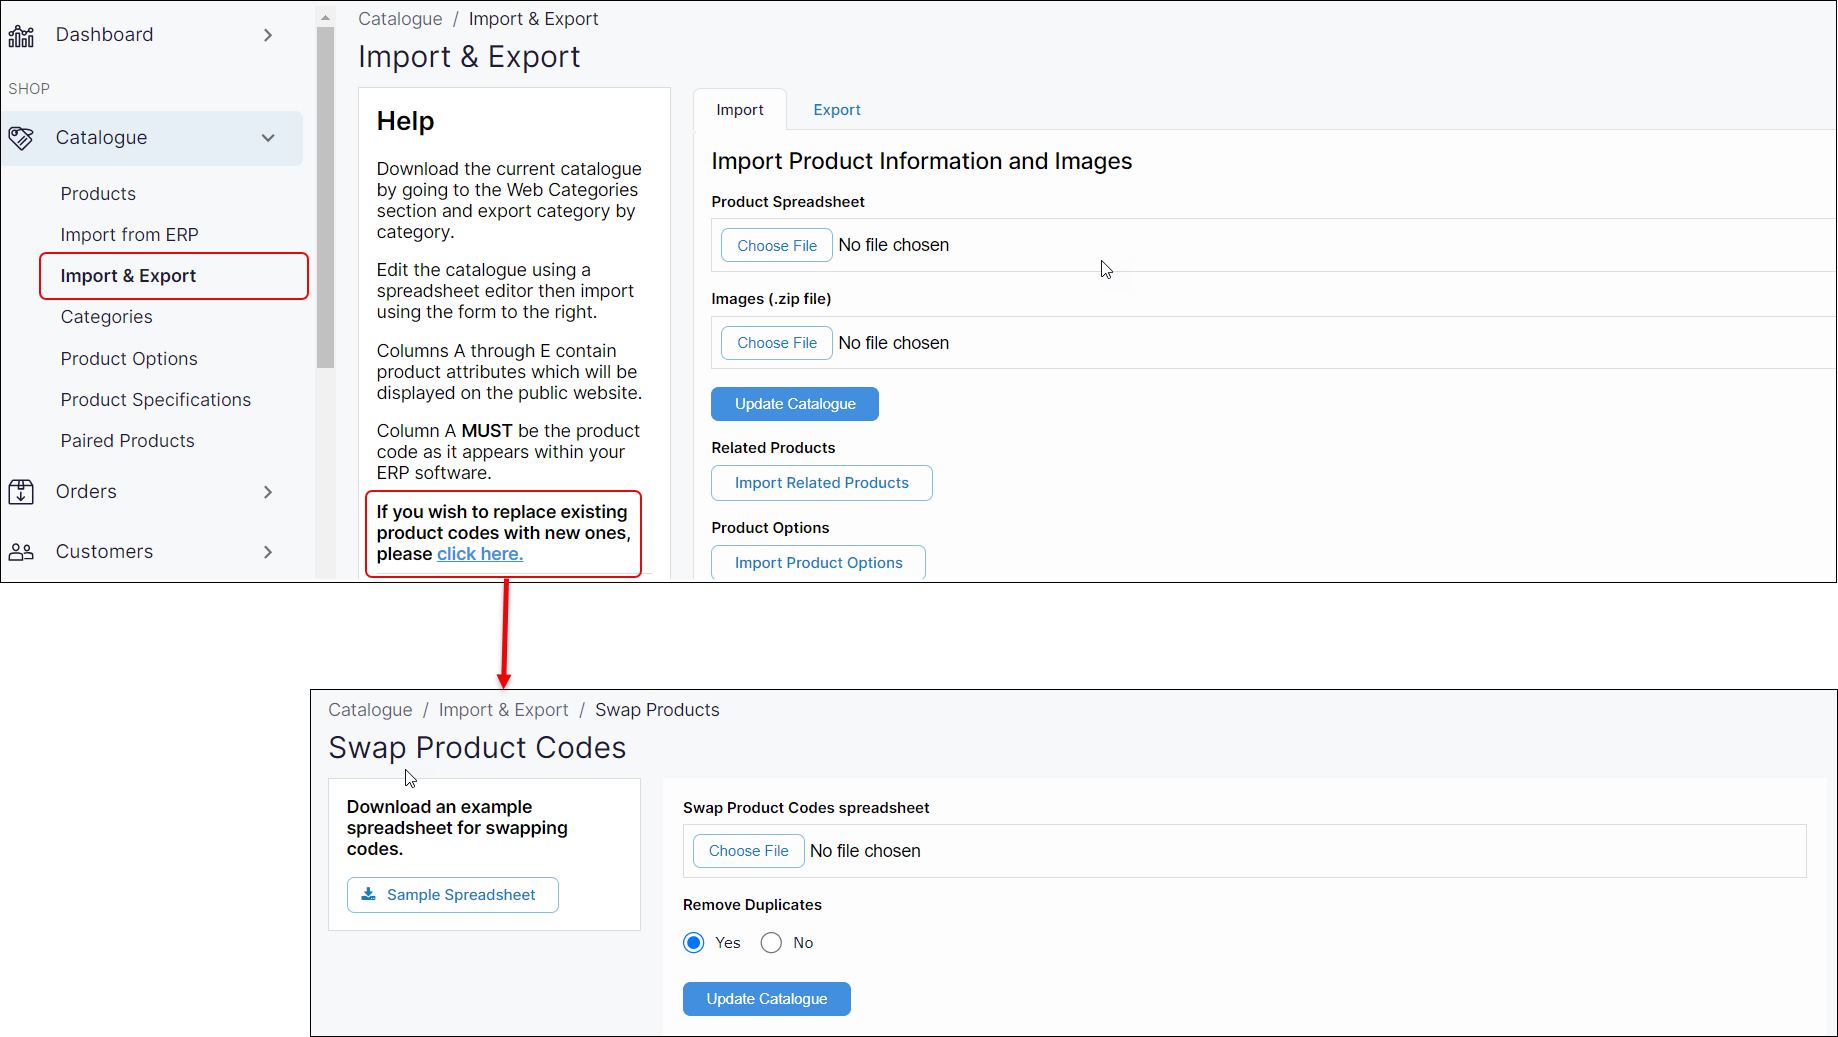Collapse the Catalogue menu chevron
Image resolution: width=1838 pixels, height=1037 pixels.
click(268, 138)
